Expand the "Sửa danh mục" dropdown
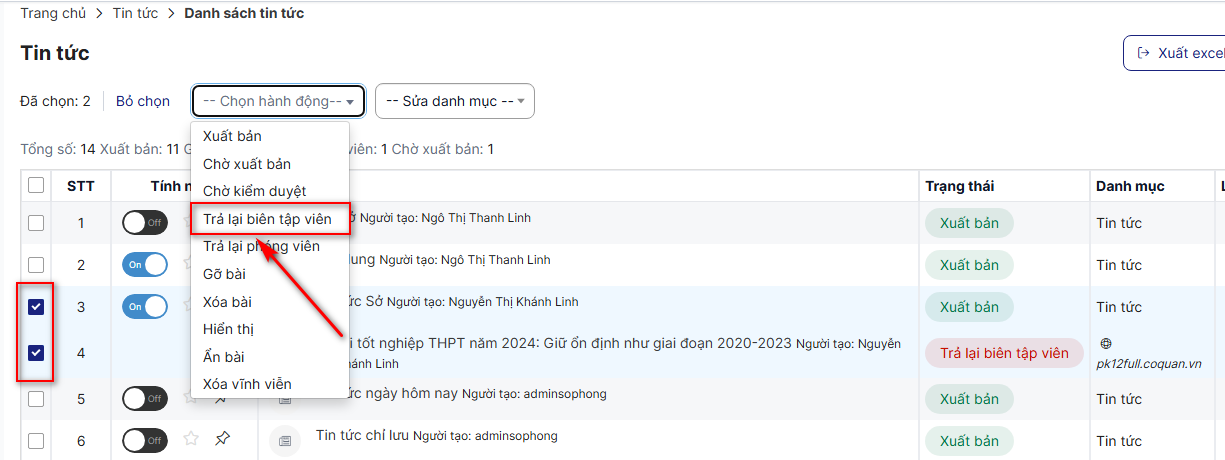 coord(454,101)
